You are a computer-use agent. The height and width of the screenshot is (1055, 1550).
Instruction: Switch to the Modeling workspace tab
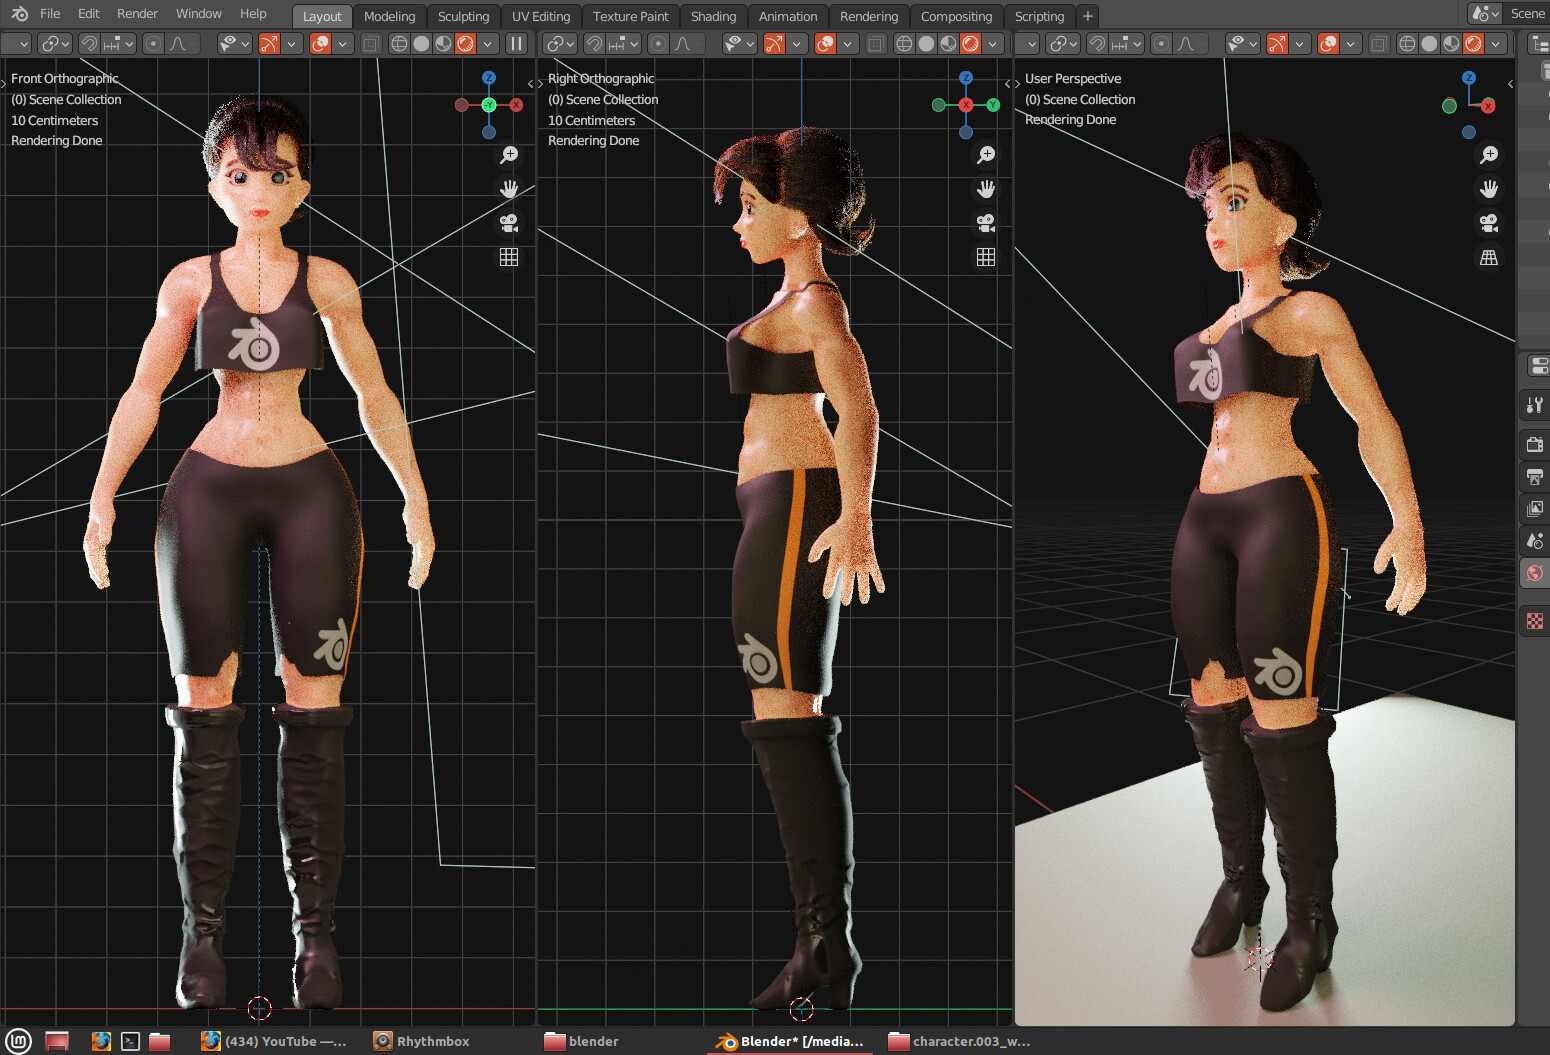tap(389, 16)
